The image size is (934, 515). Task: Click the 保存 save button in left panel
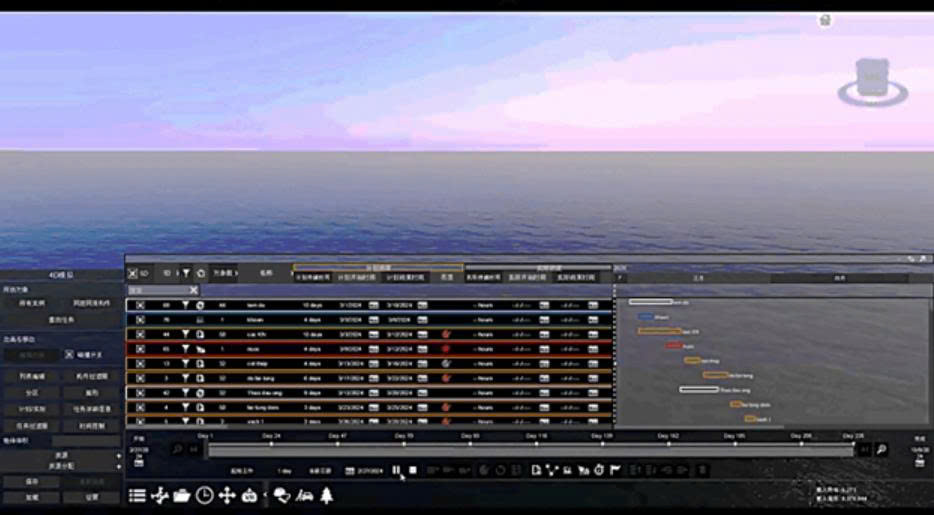click(x=32, y=482)
